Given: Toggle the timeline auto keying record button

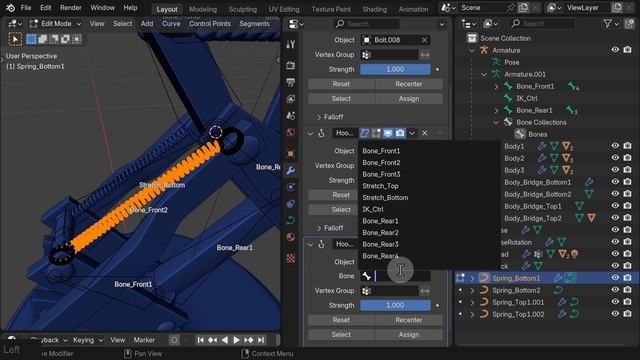Looking at the screenshot, I should tap(174, 340).
